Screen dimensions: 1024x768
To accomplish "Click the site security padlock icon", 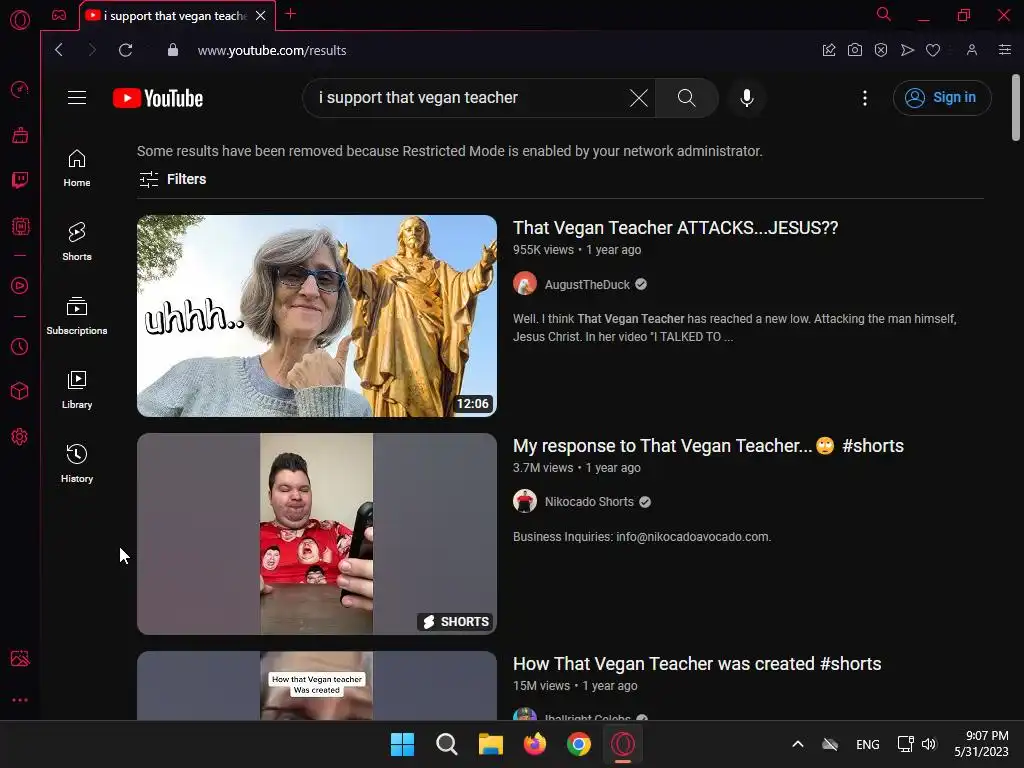I will 173,50.
